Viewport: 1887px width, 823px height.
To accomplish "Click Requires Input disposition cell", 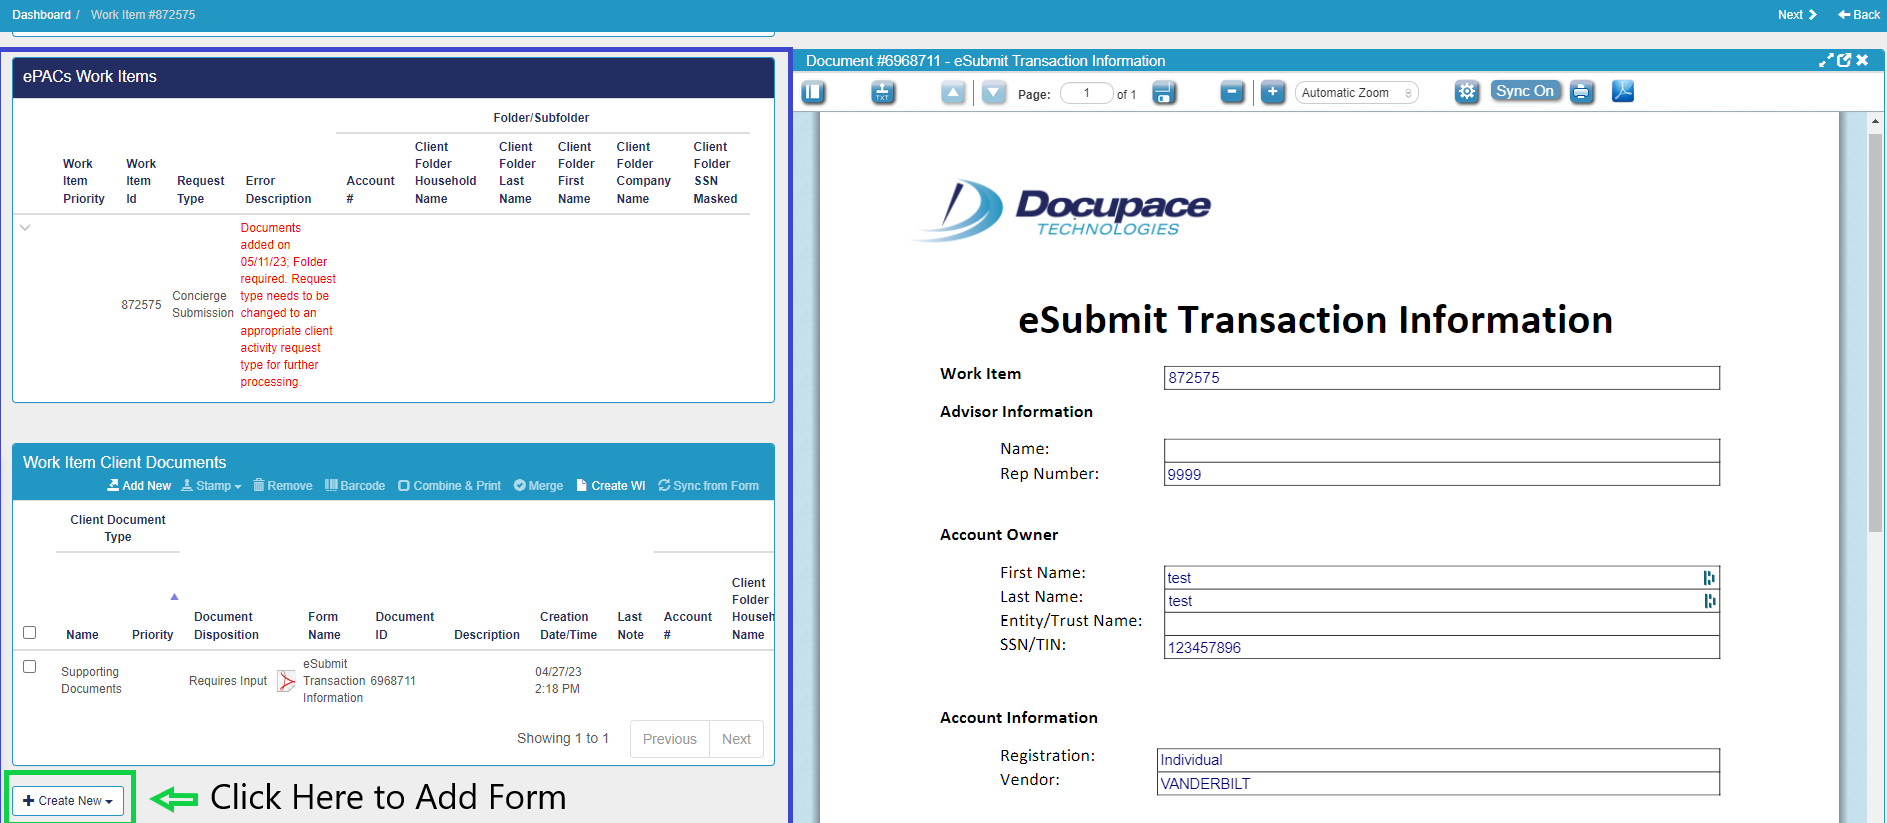I will pos(228,681).
